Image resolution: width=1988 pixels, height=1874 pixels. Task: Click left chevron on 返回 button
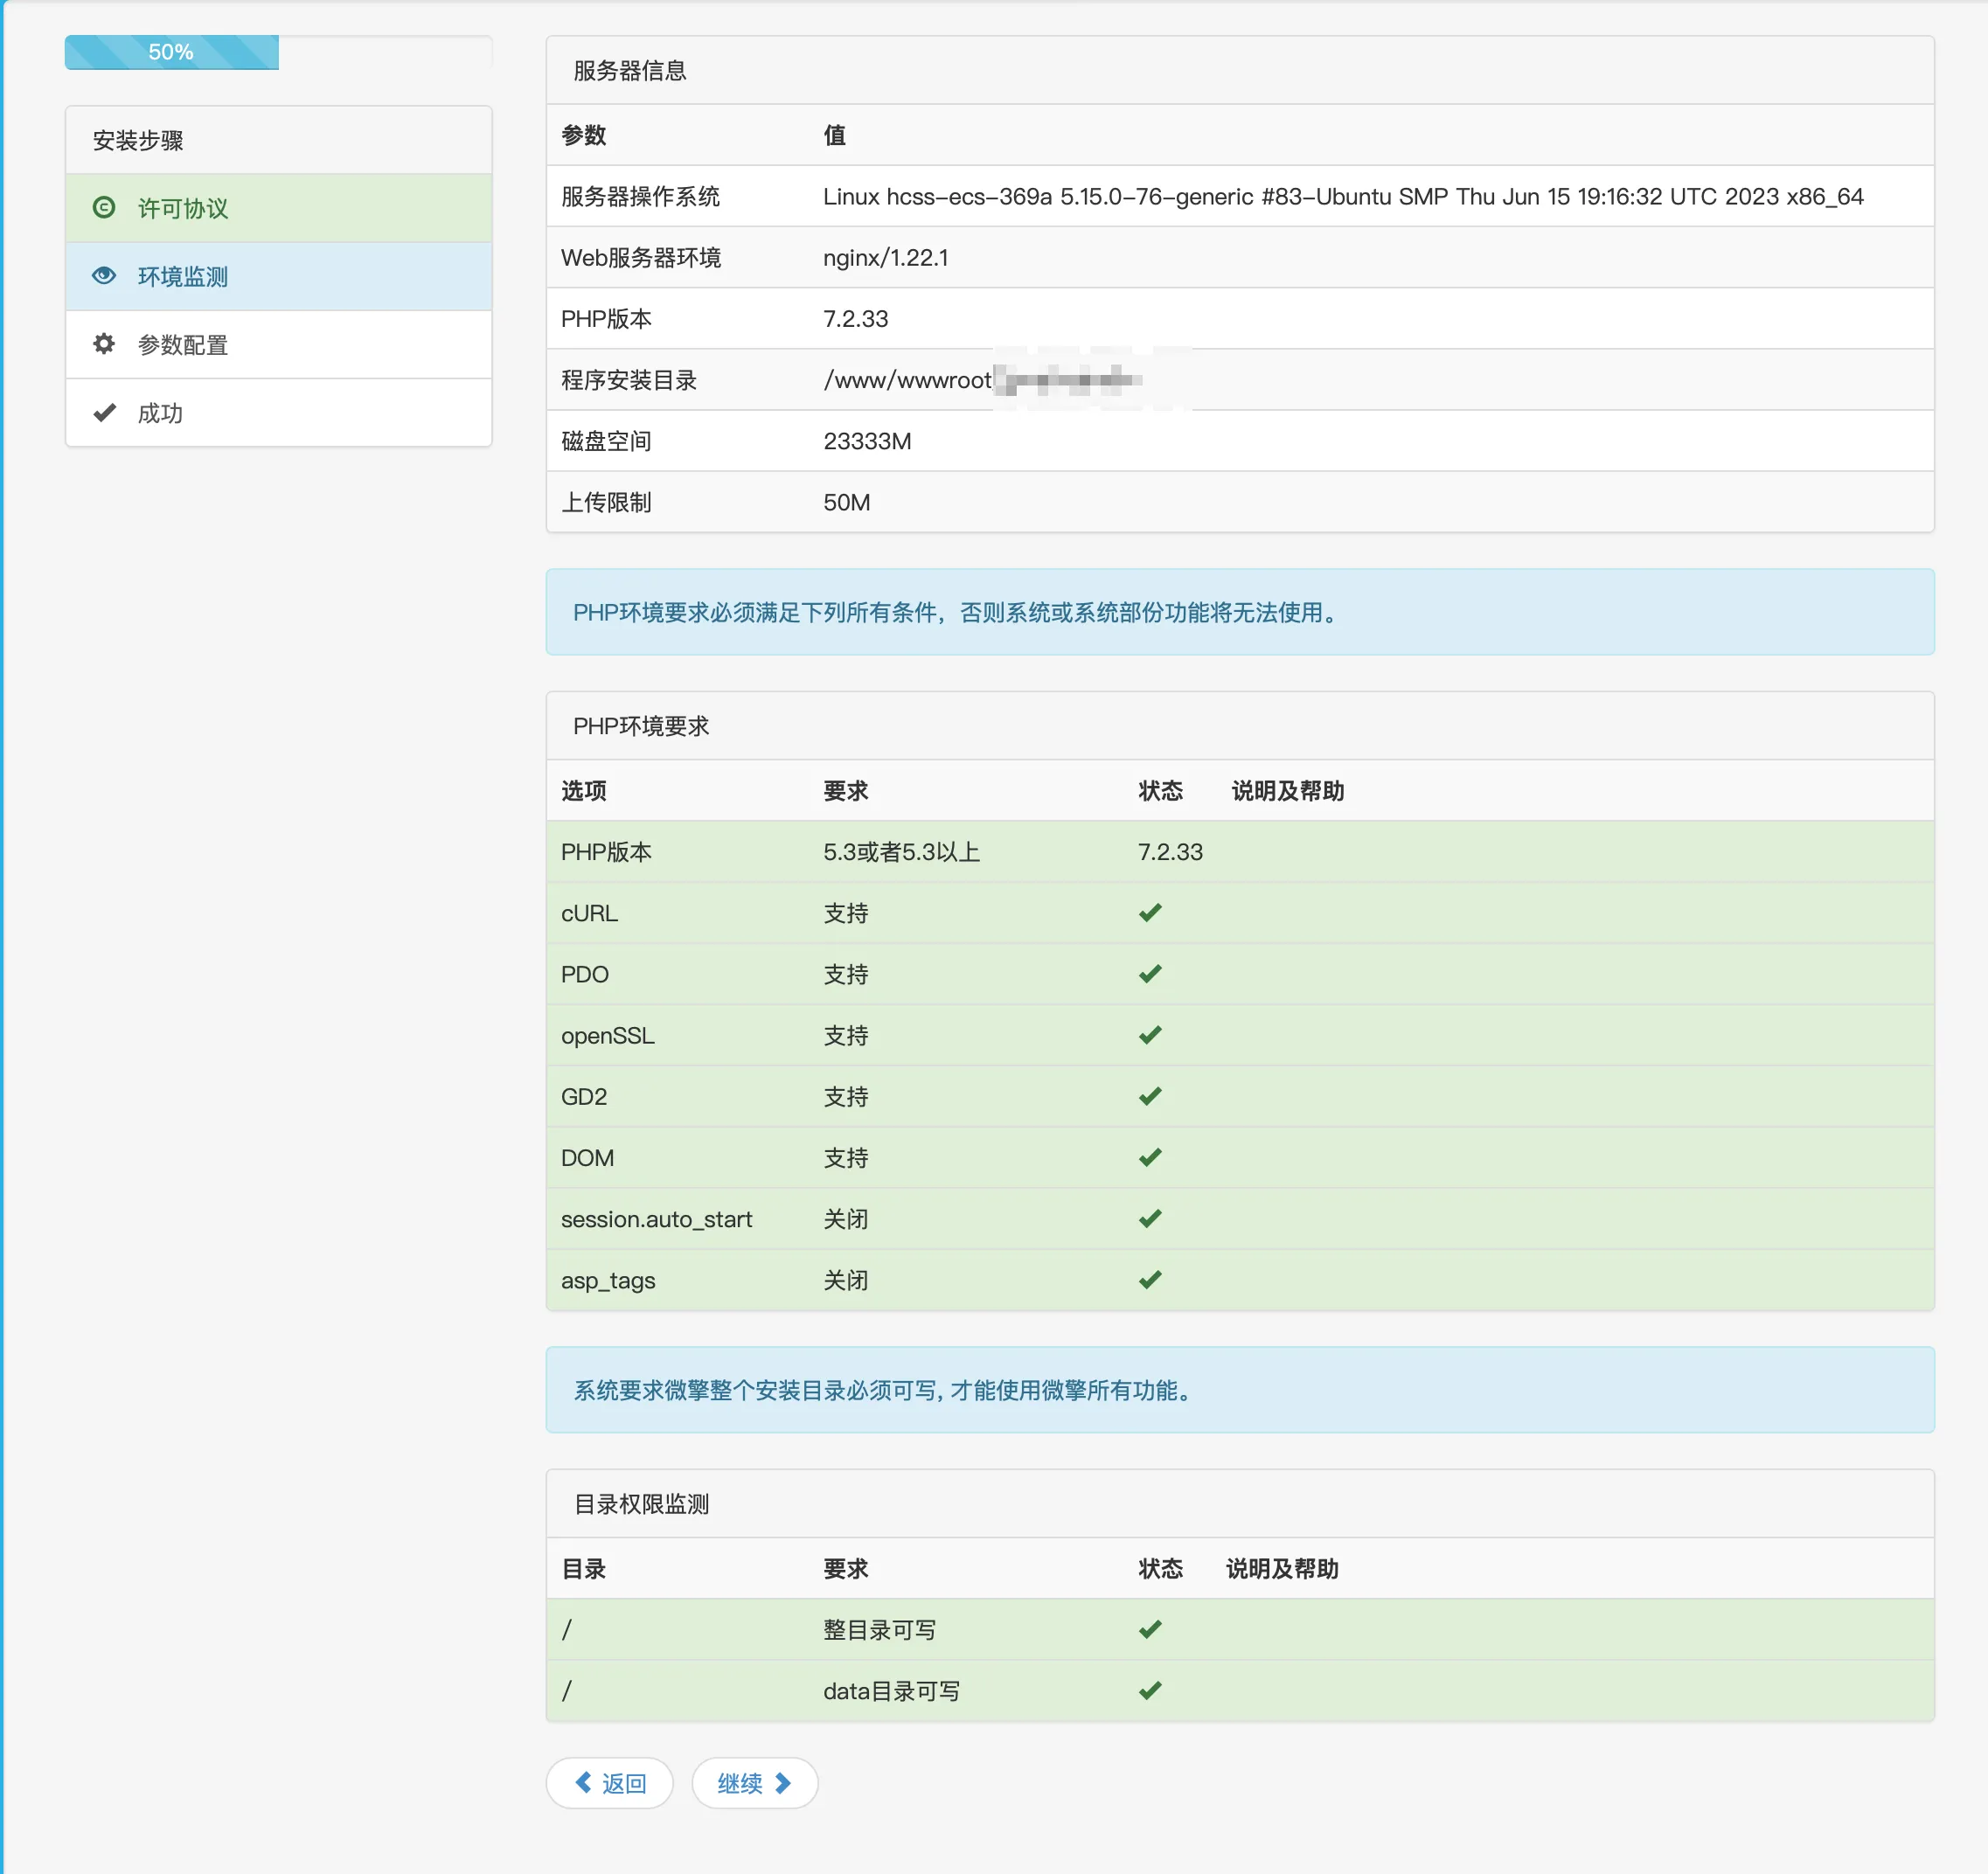point(584,1782)
